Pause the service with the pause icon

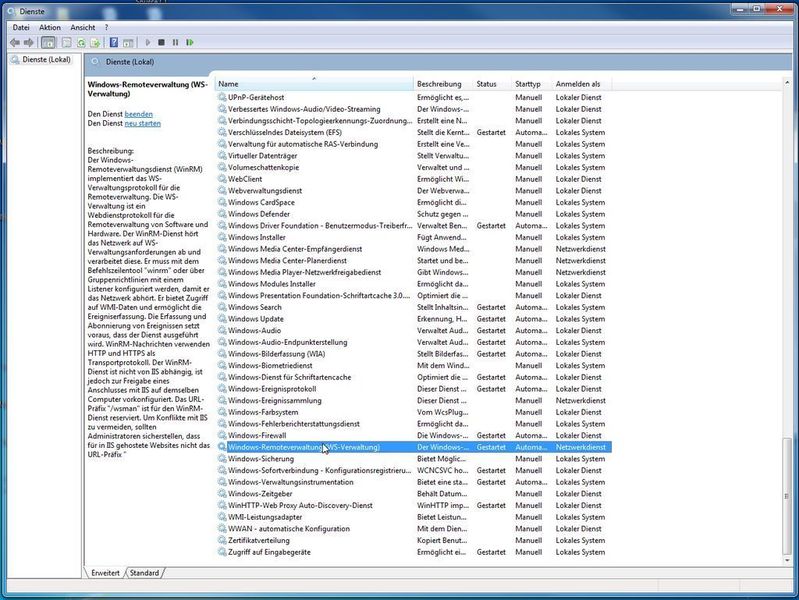[175, 42]
